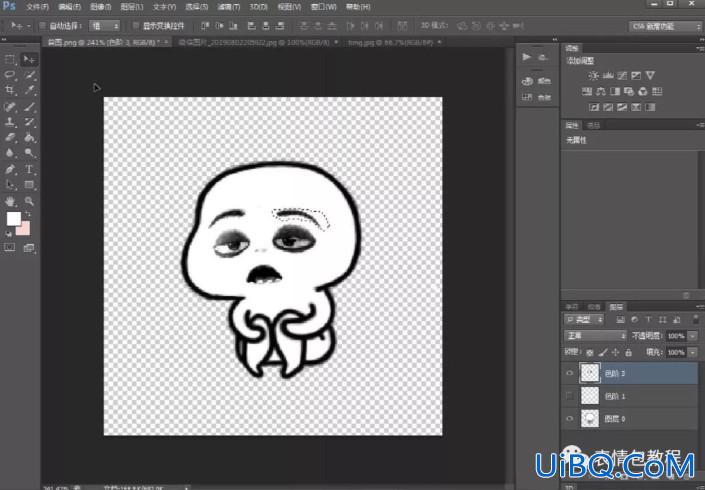Select the Paint Bucket tool
Screen dimensions: 705x490
[x=29, y=138]
